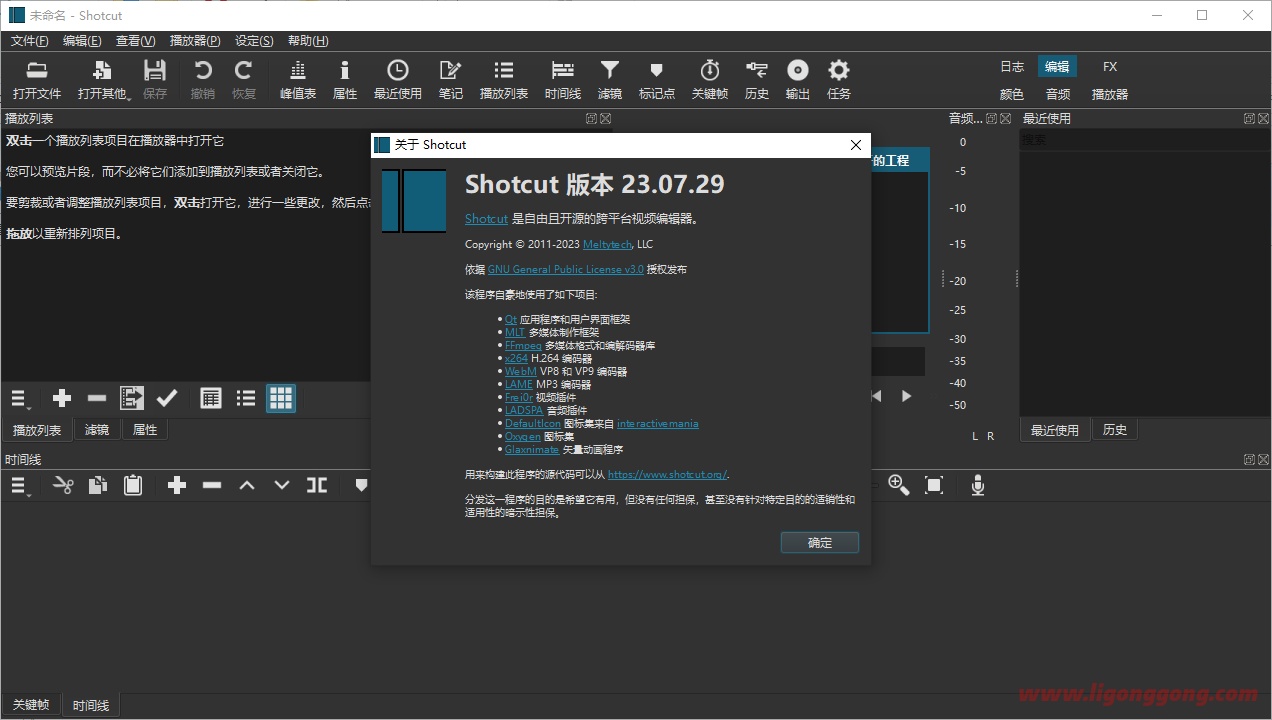The width and height of the screenshot is (1272, 720).
Task: Open the GNU General Public License link
Action: pos(565,270)
